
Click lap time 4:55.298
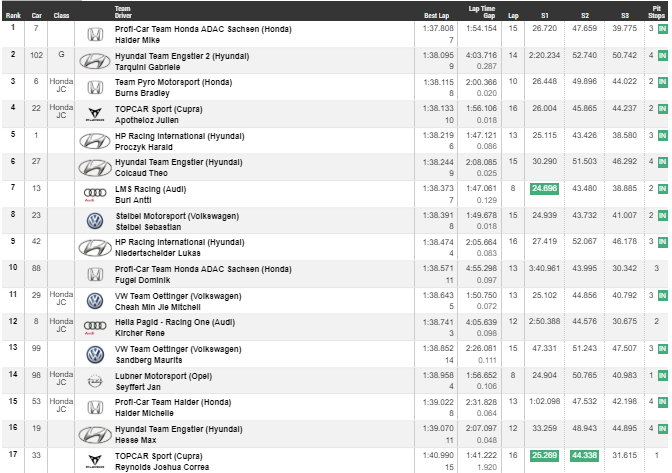pyautogui.click(x=481, y=268)
